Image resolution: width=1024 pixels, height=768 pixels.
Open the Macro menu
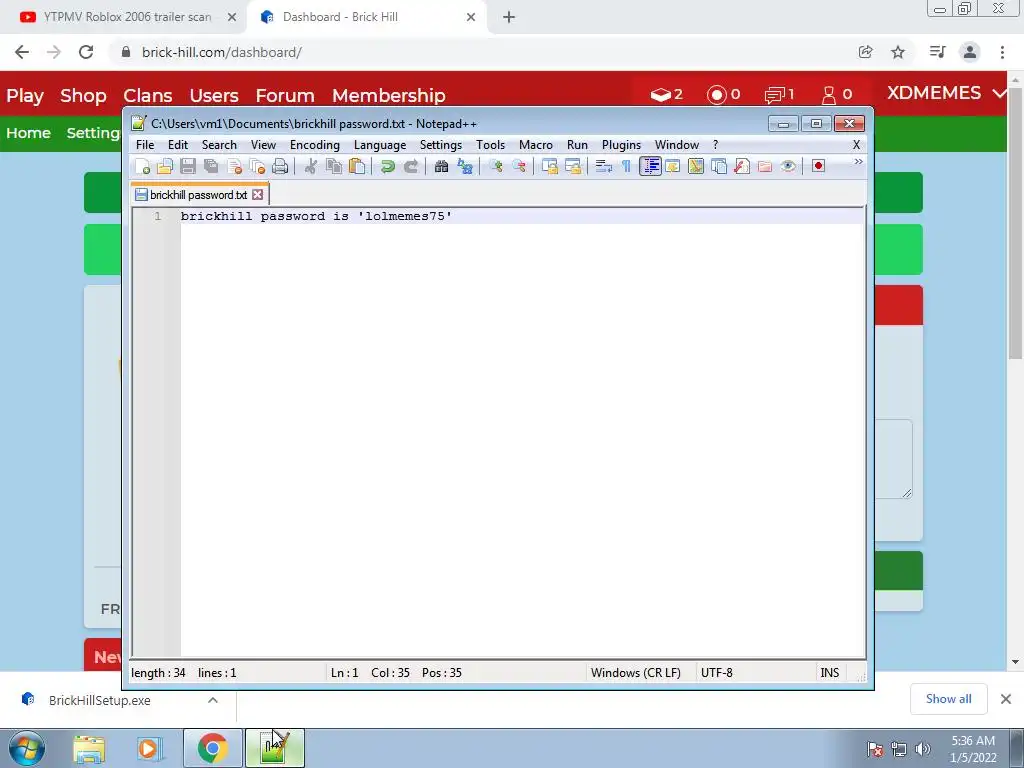tap(536, 145)
